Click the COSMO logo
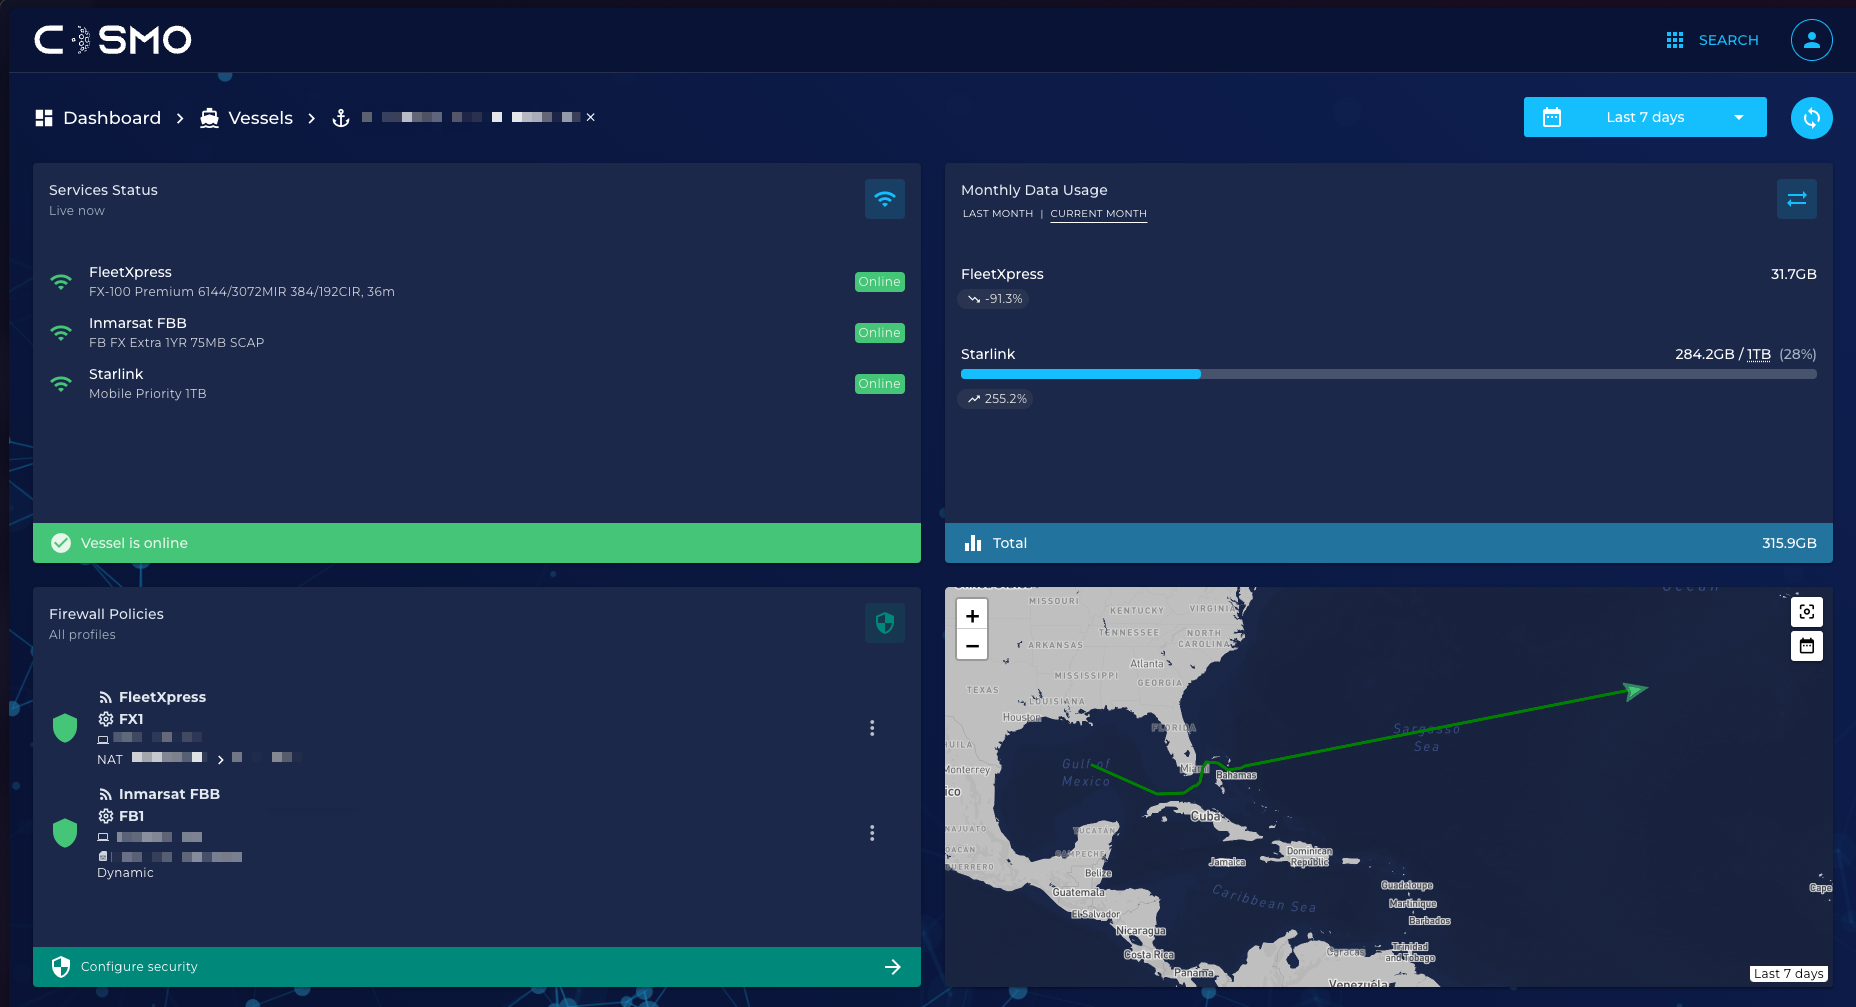 pos(113,40)
